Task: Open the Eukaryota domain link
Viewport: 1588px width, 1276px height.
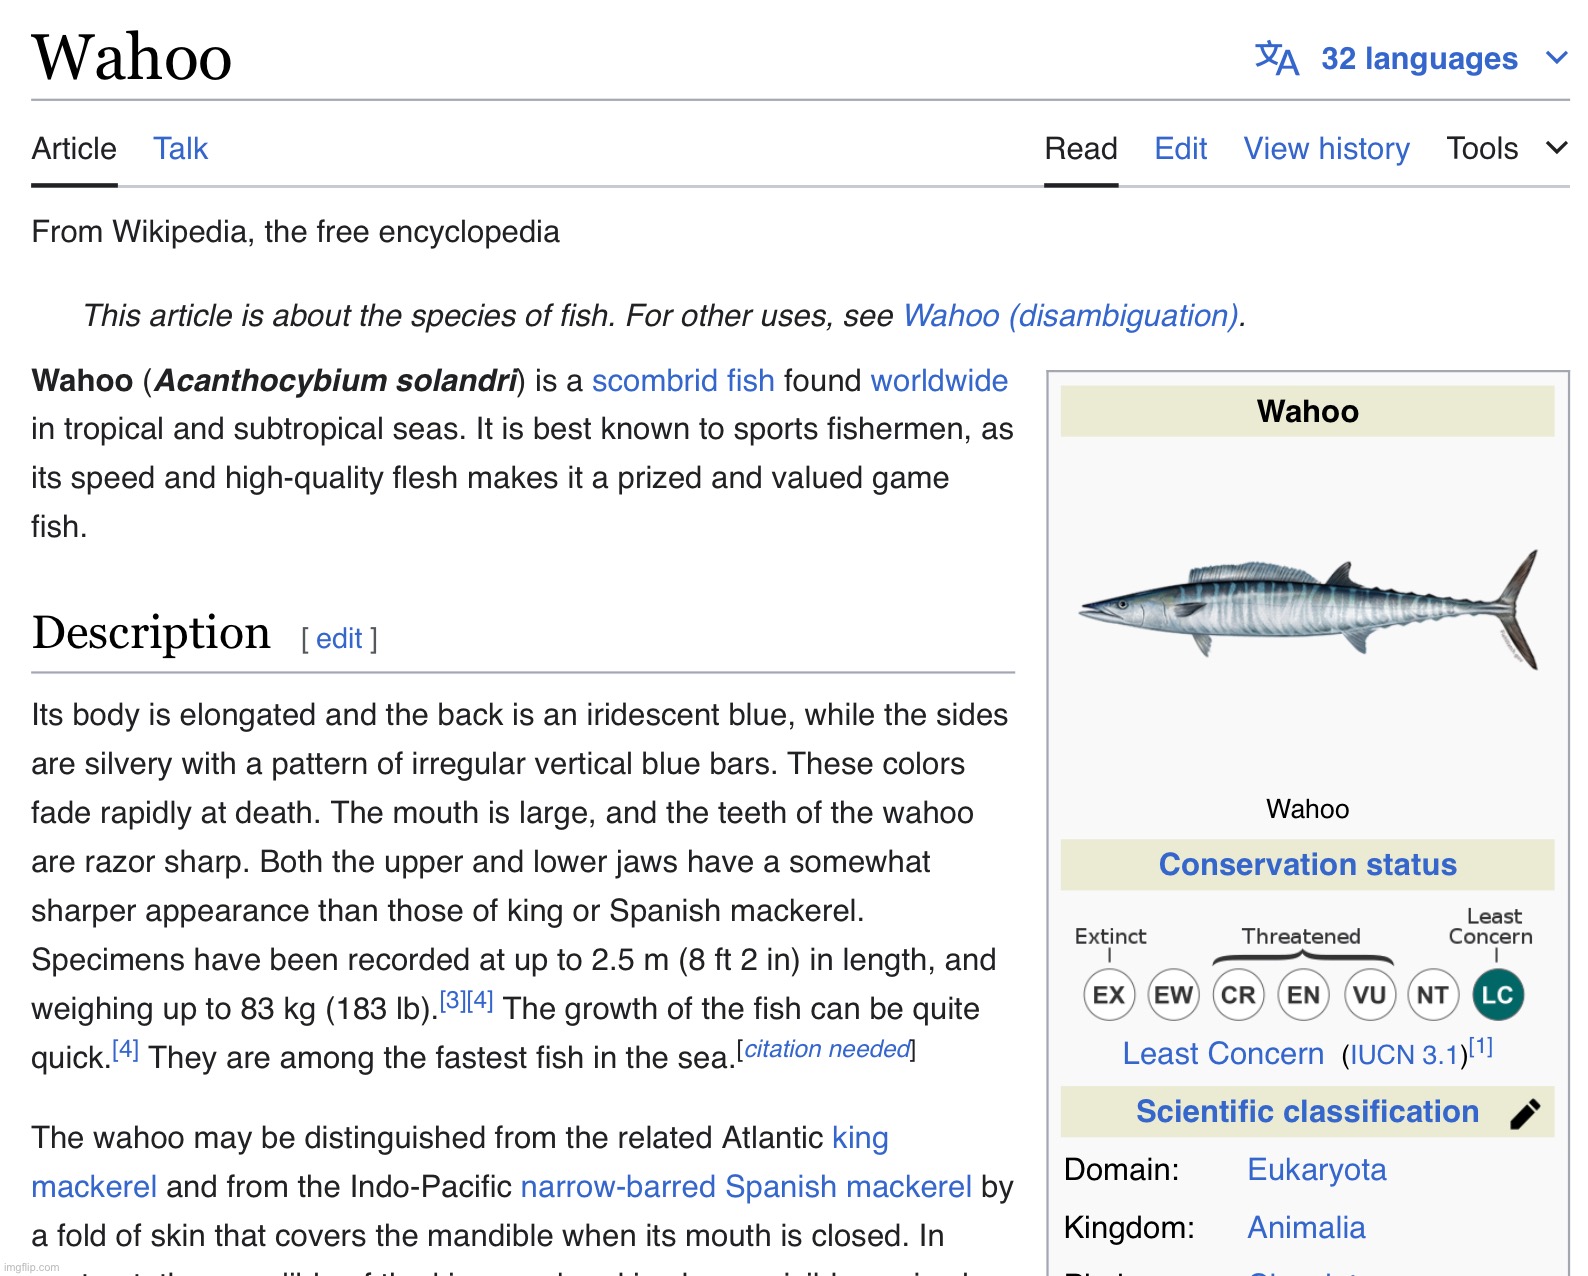Action: 1316,1170
